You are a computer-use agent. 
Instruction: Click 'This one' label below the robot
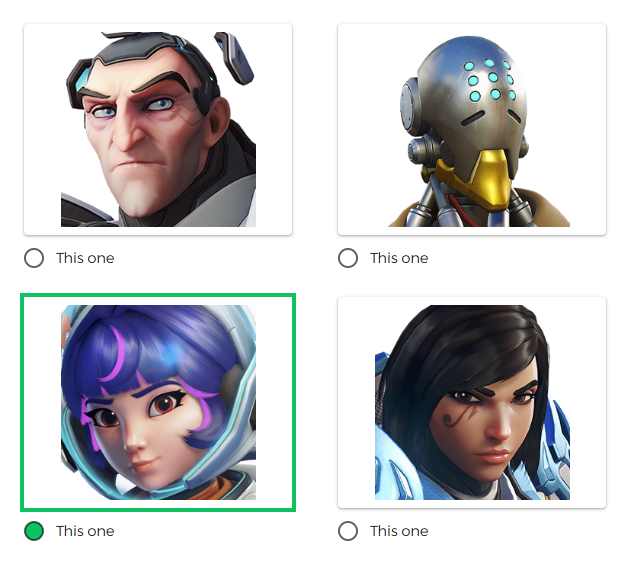[x=399, y=258]
